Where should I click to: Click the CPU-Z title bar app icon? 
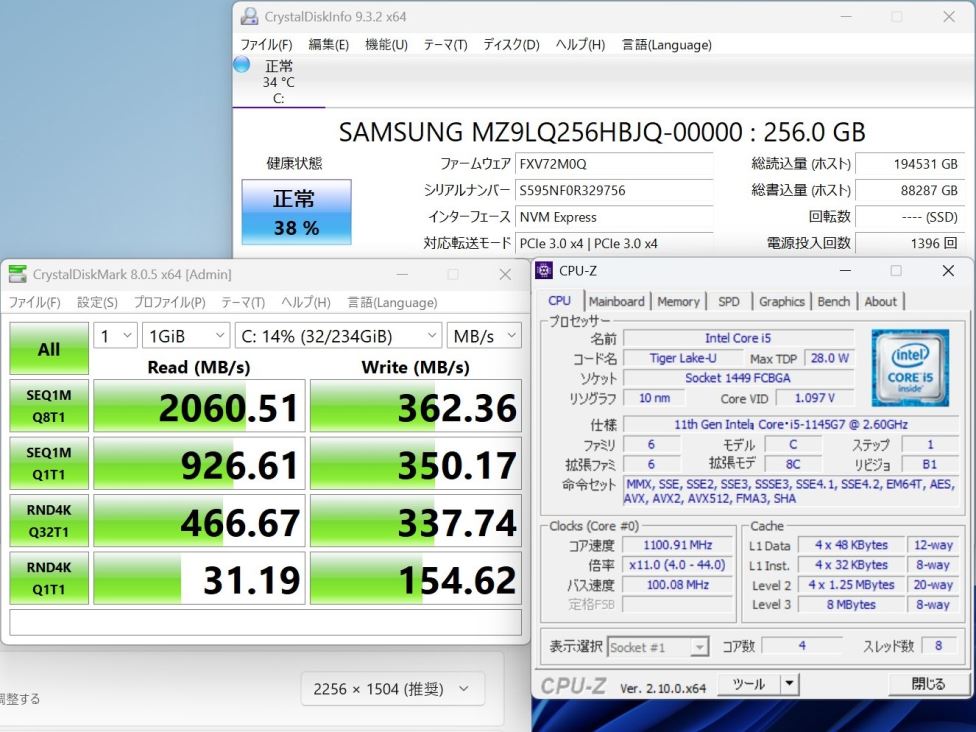[544, 270]
